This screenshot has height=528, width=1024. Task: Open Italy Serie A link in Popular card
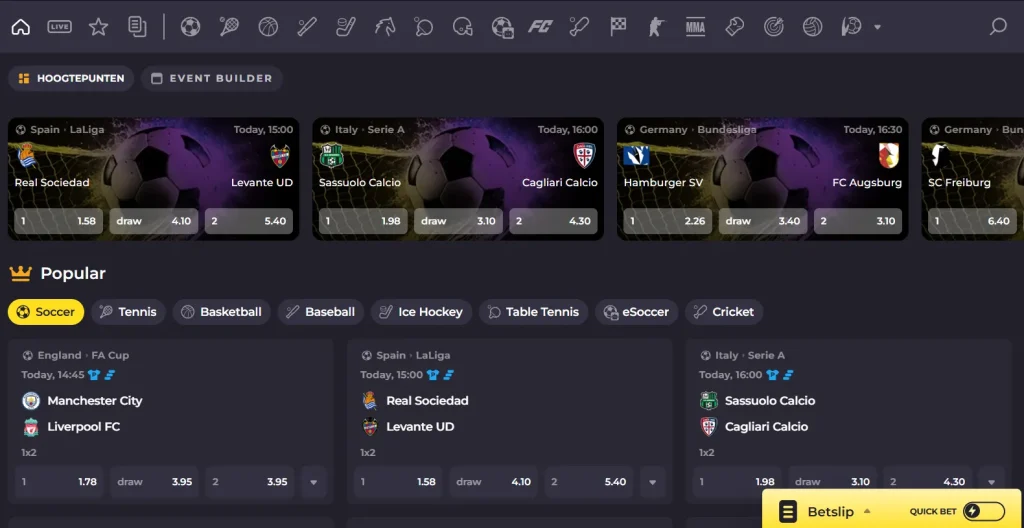(750, 355)
